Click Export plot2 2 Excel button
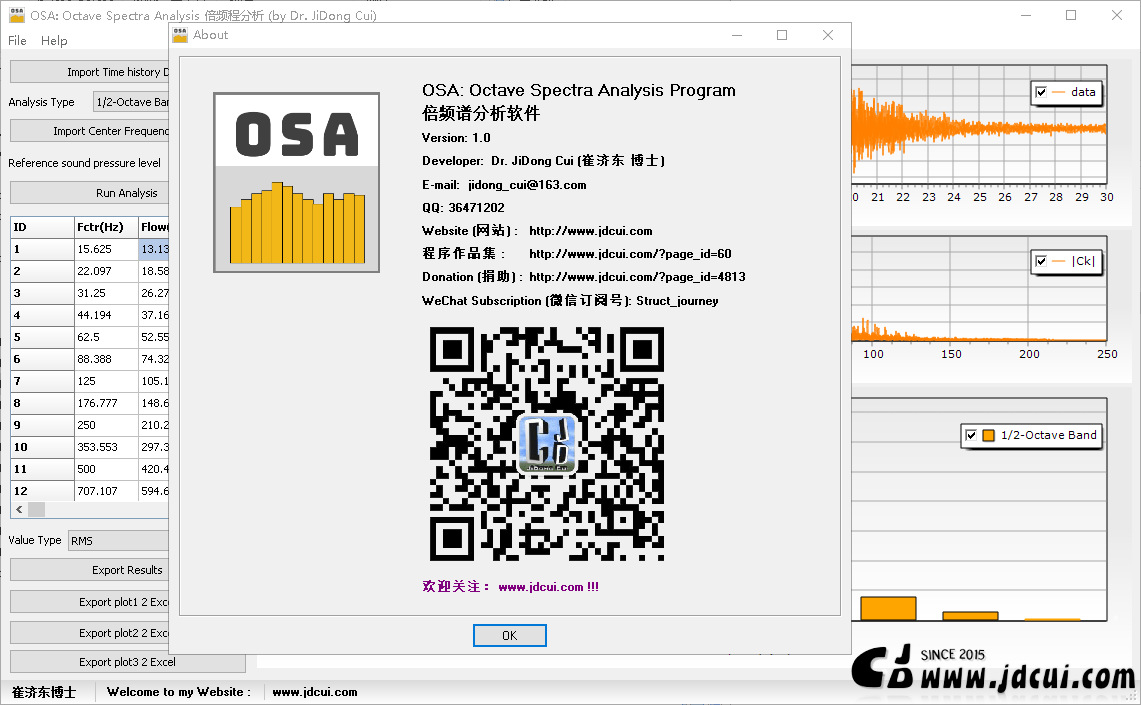 point(90,633)
